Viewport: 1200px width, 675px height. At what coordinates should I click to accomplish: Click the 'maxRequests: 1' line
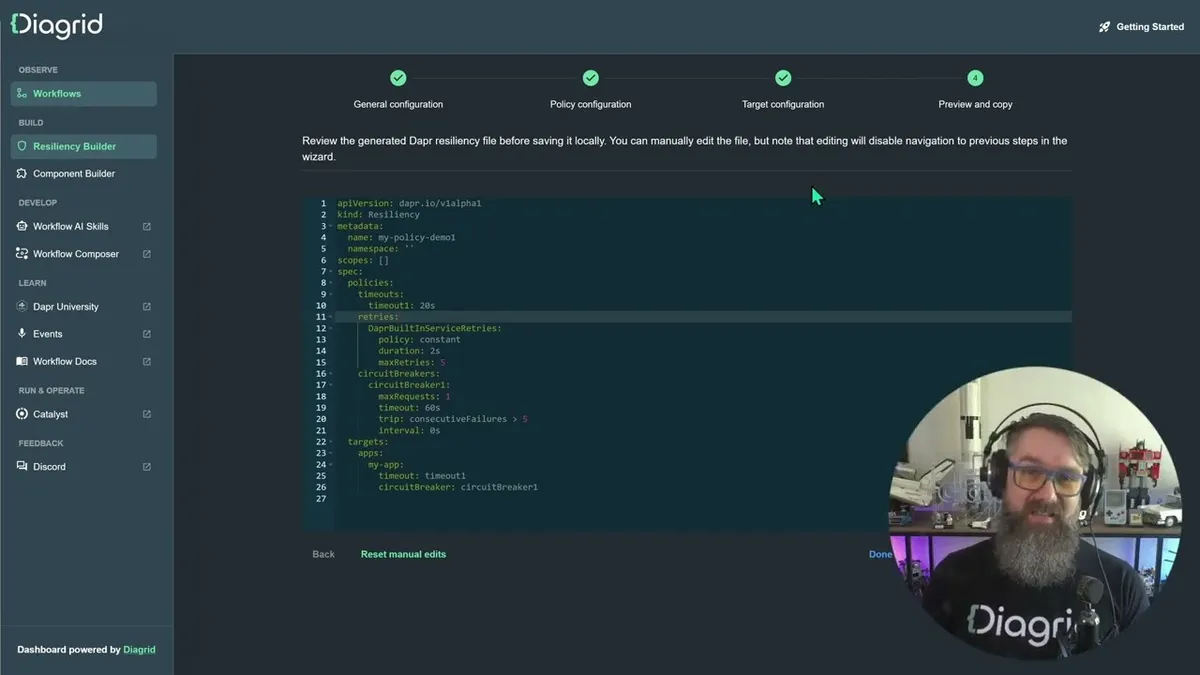click(414, 397)
